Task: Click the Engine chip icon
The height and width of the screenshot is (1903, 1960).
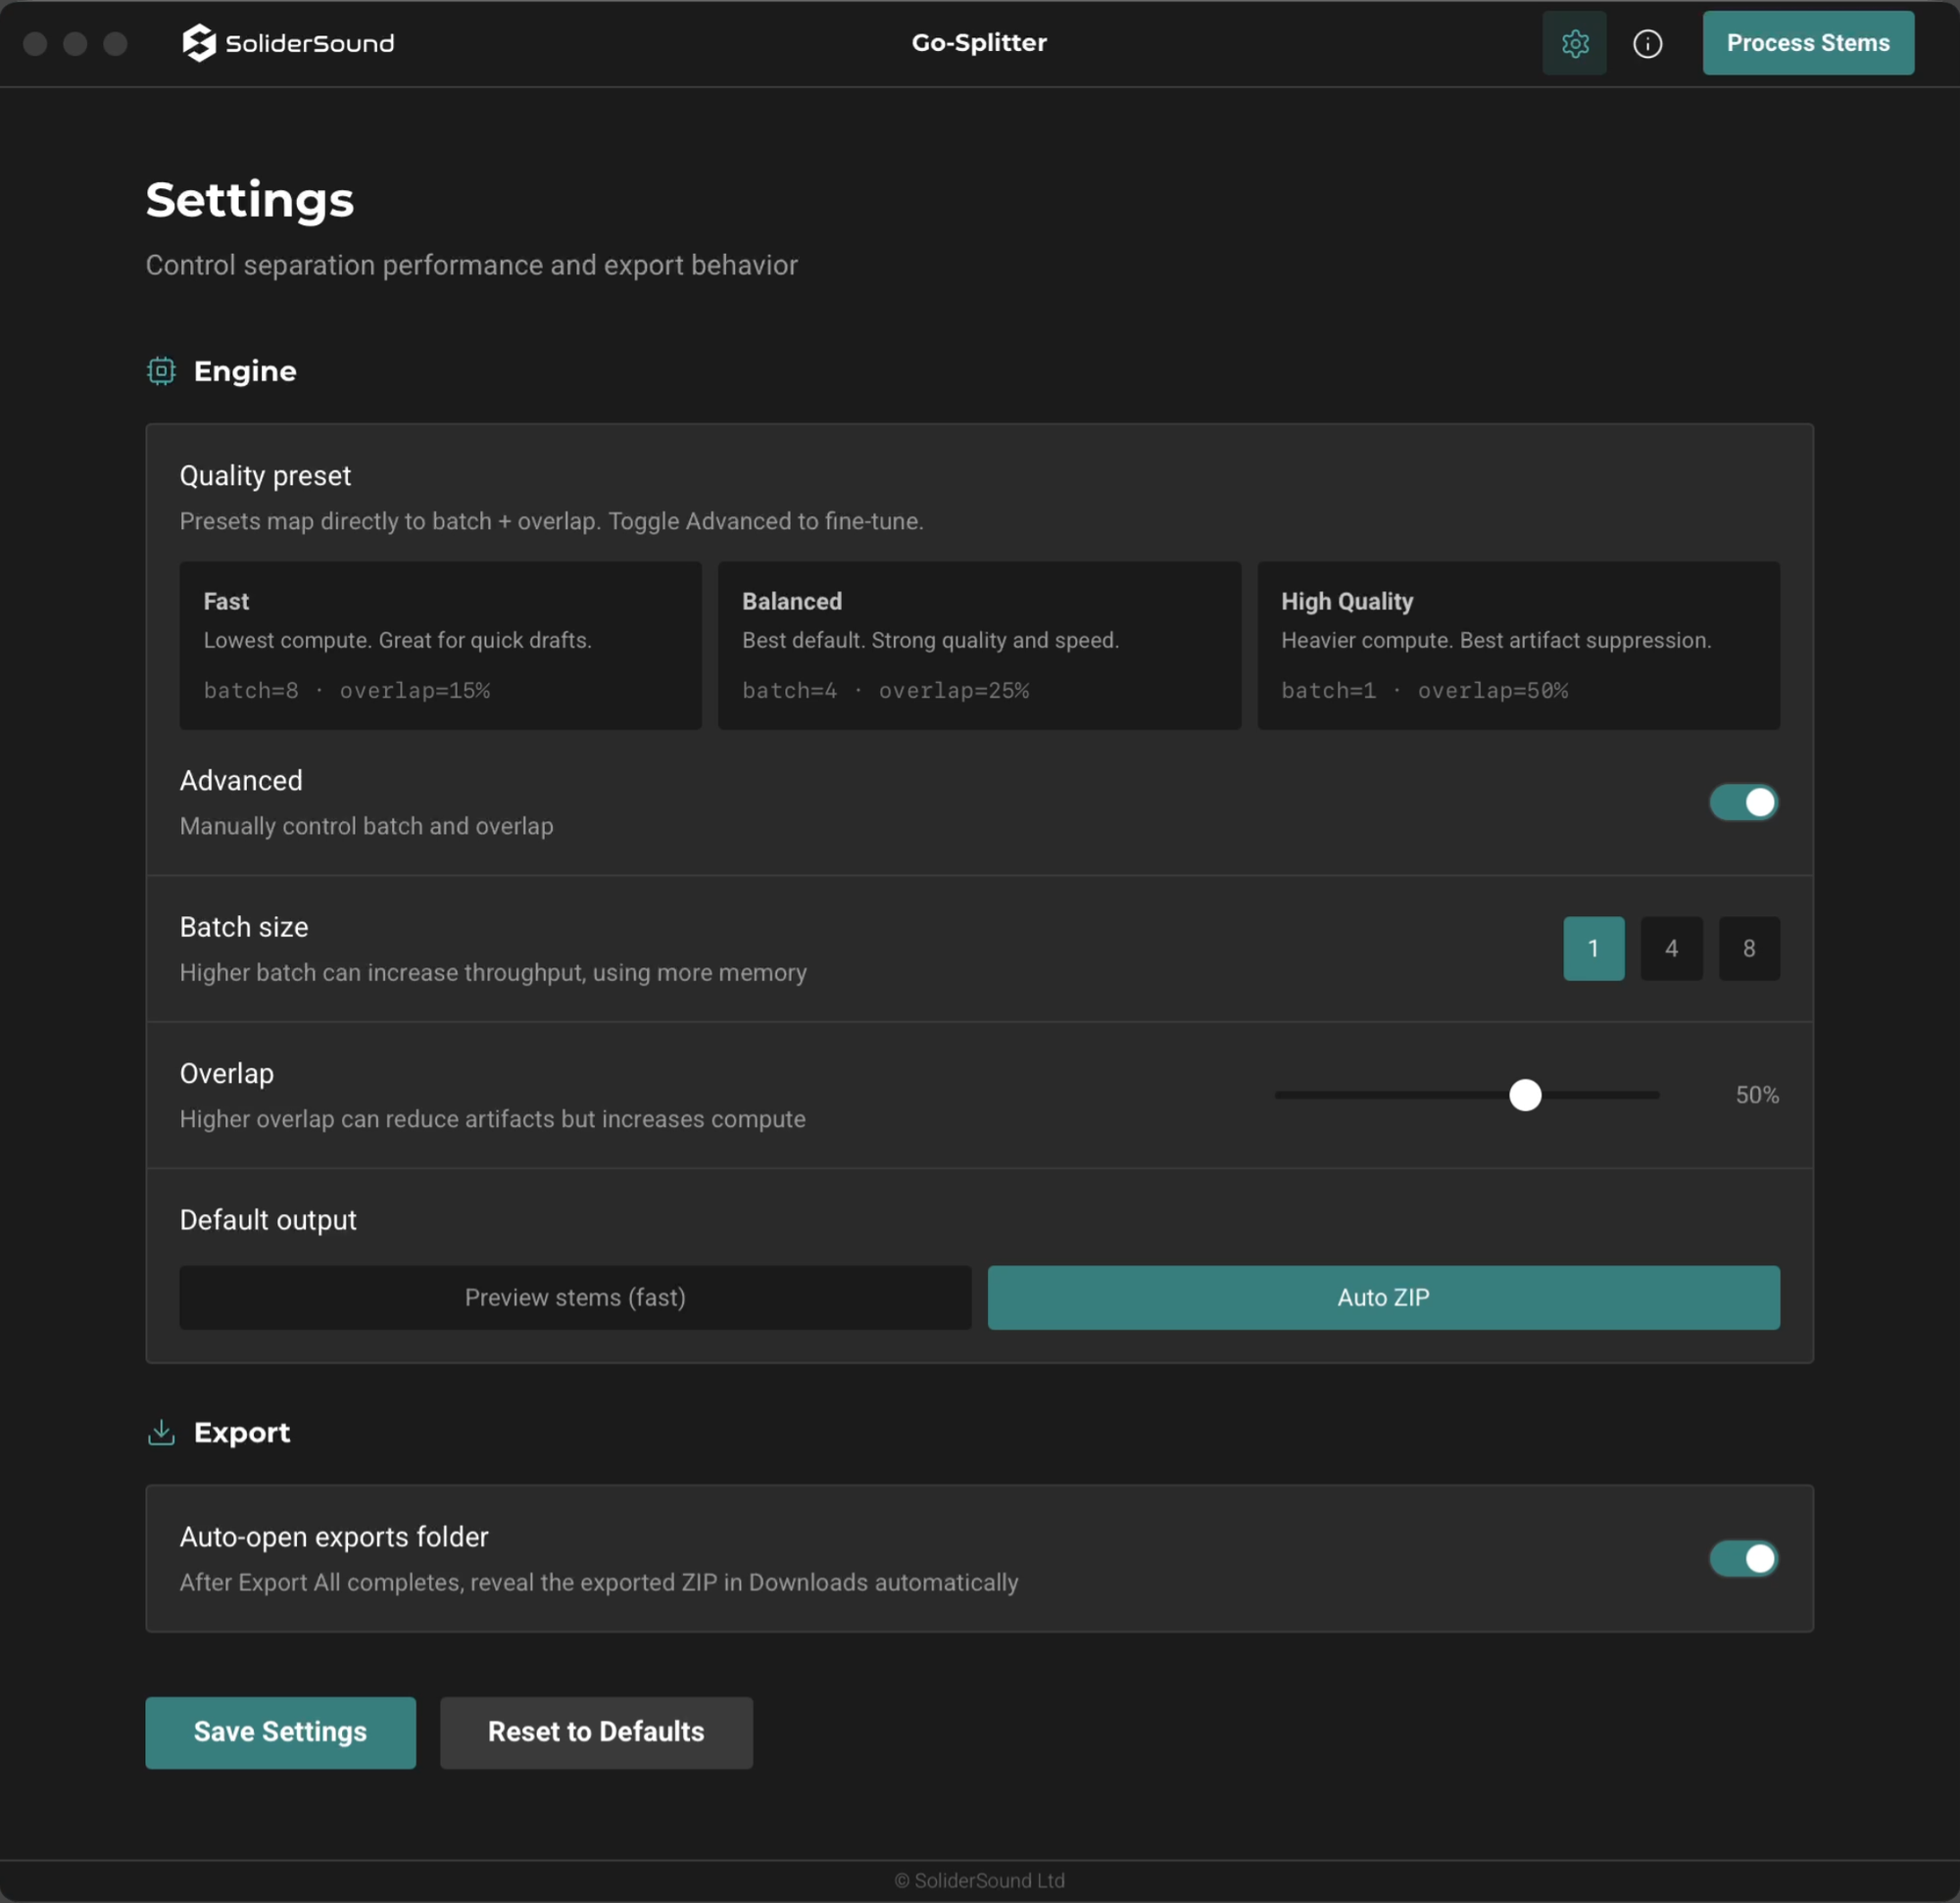Action: 161,371
